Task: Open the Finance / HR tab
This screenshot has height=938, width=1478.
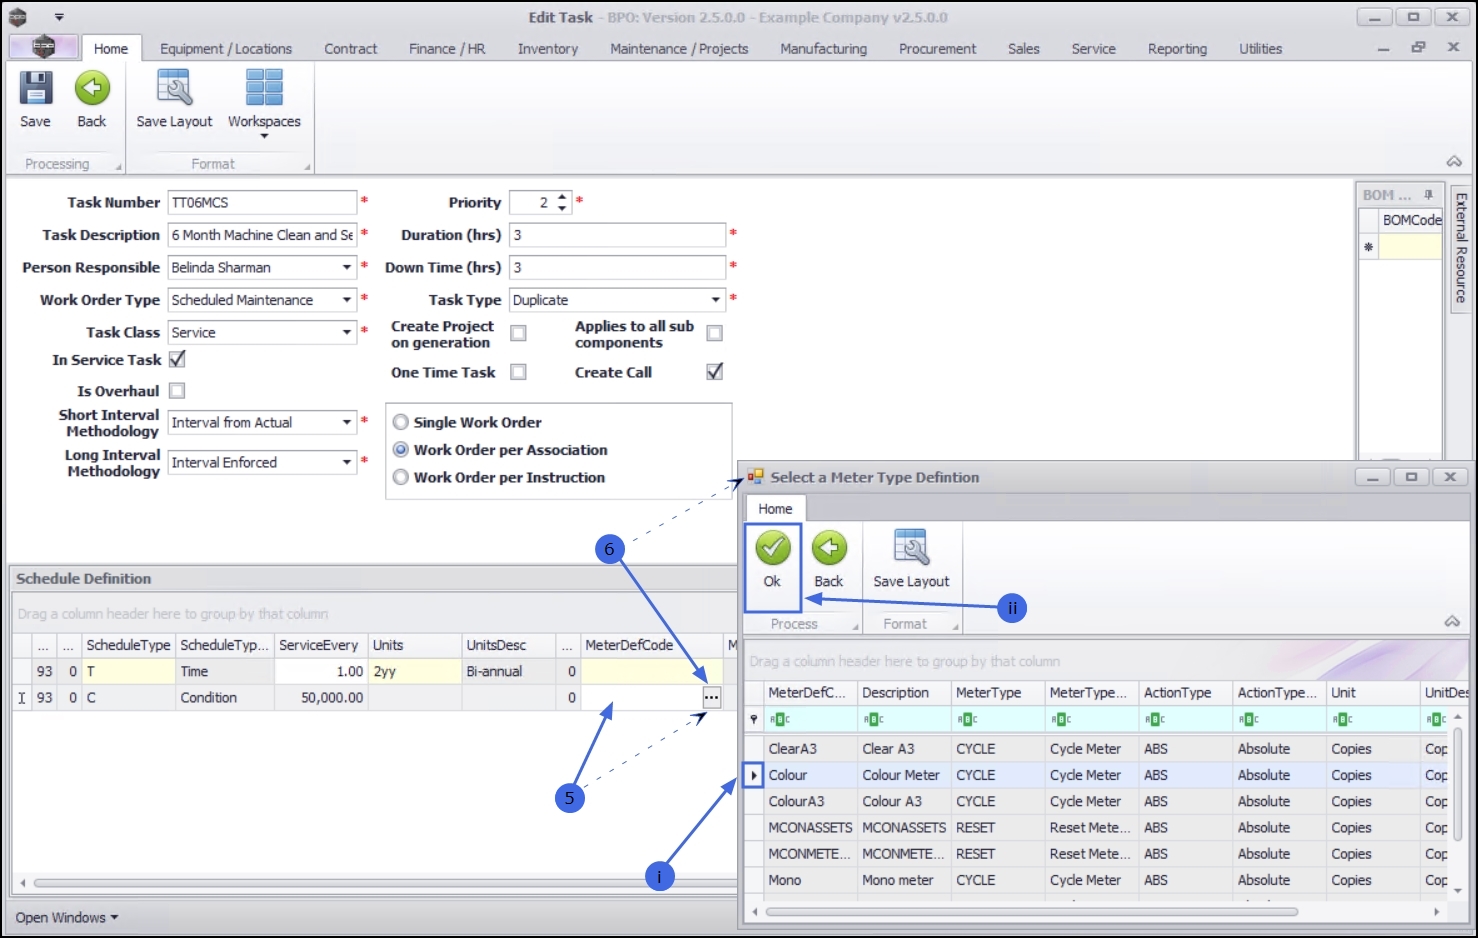Action: [447, 48]
